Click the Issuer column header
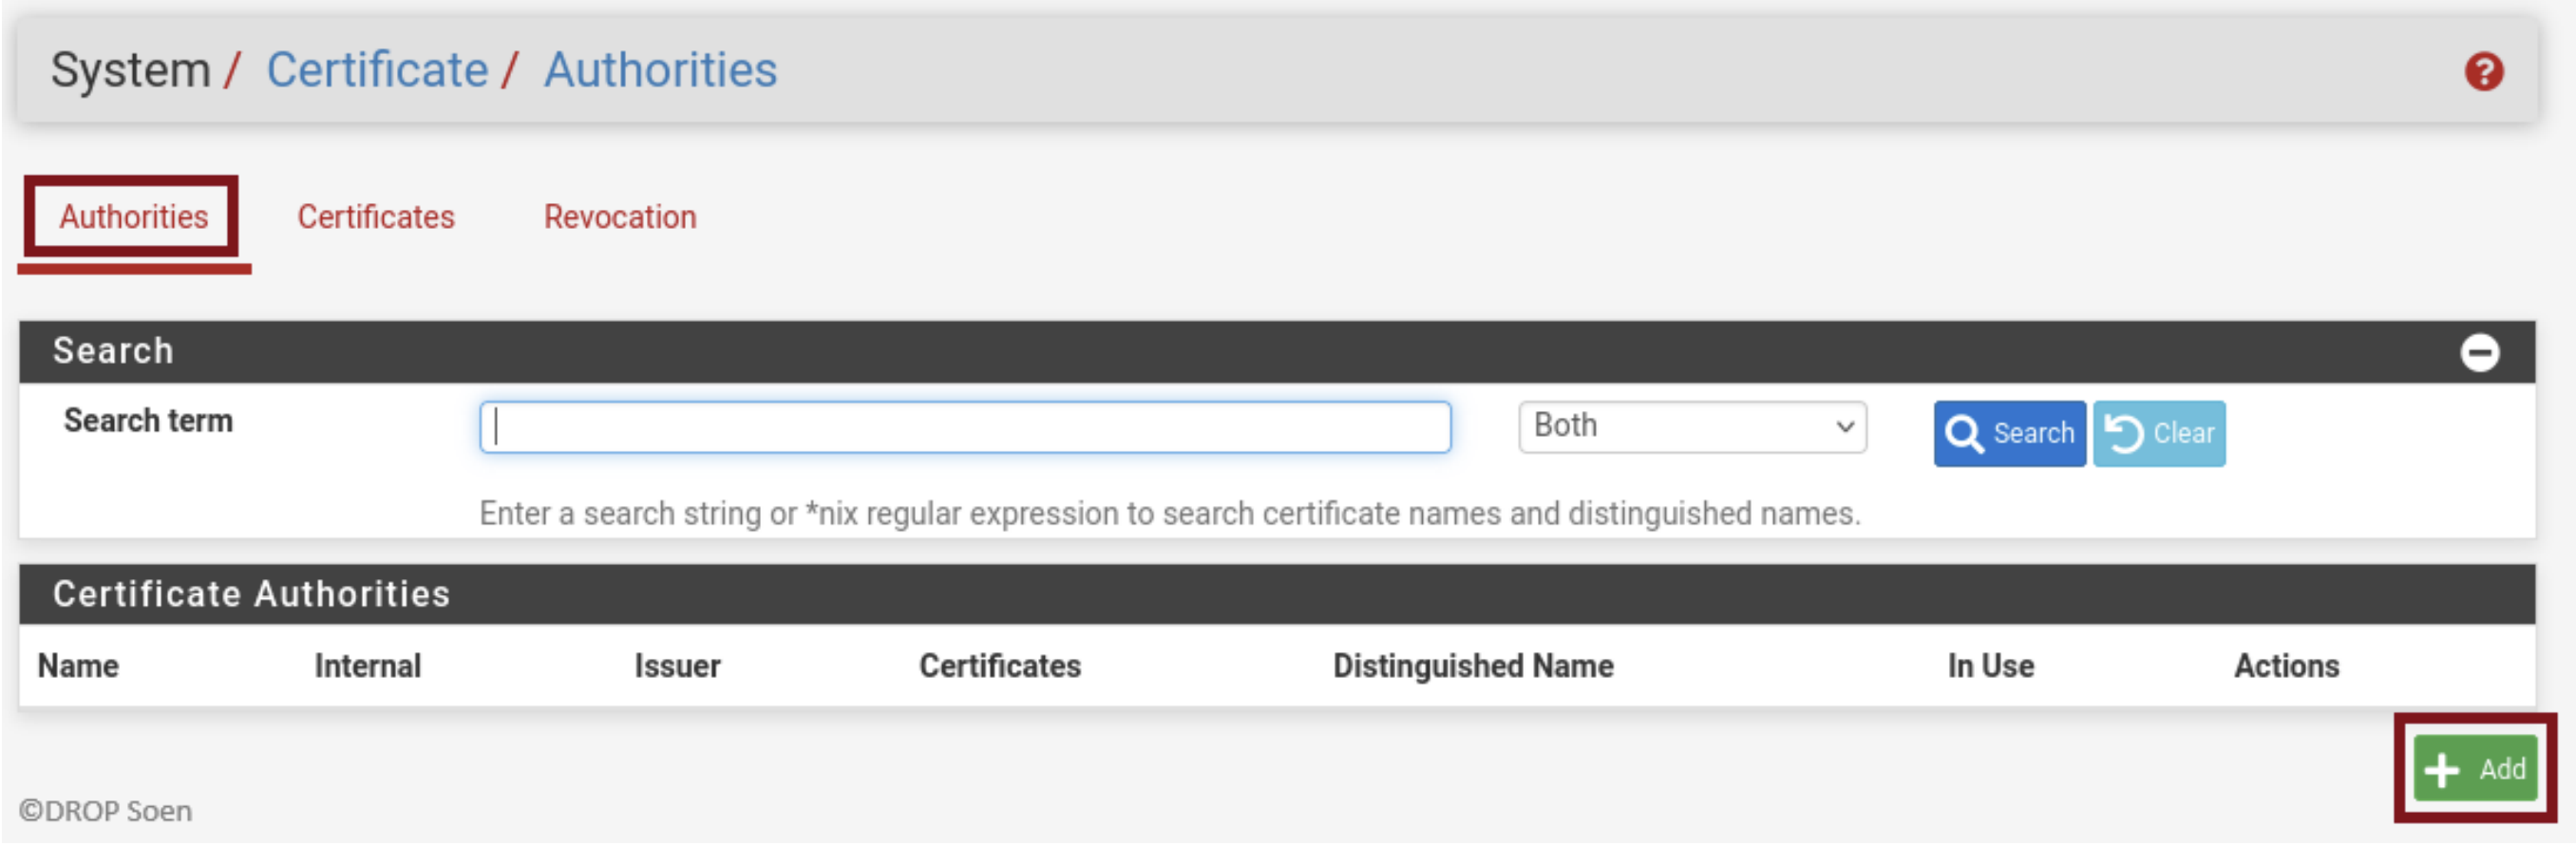The height and width of the screenshot is (845, 2576). [677, 666]
